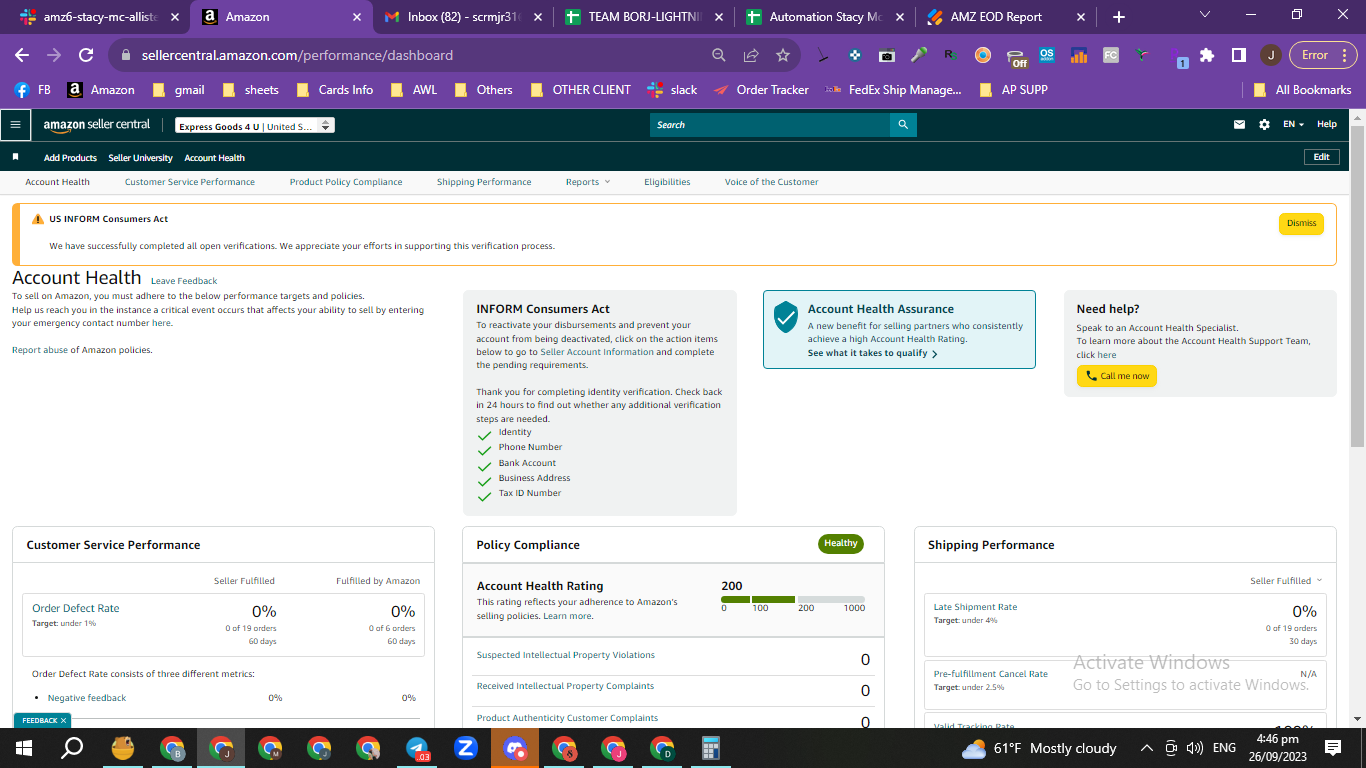
Task: Open the Windows Start menu
Action: [24, 748]
